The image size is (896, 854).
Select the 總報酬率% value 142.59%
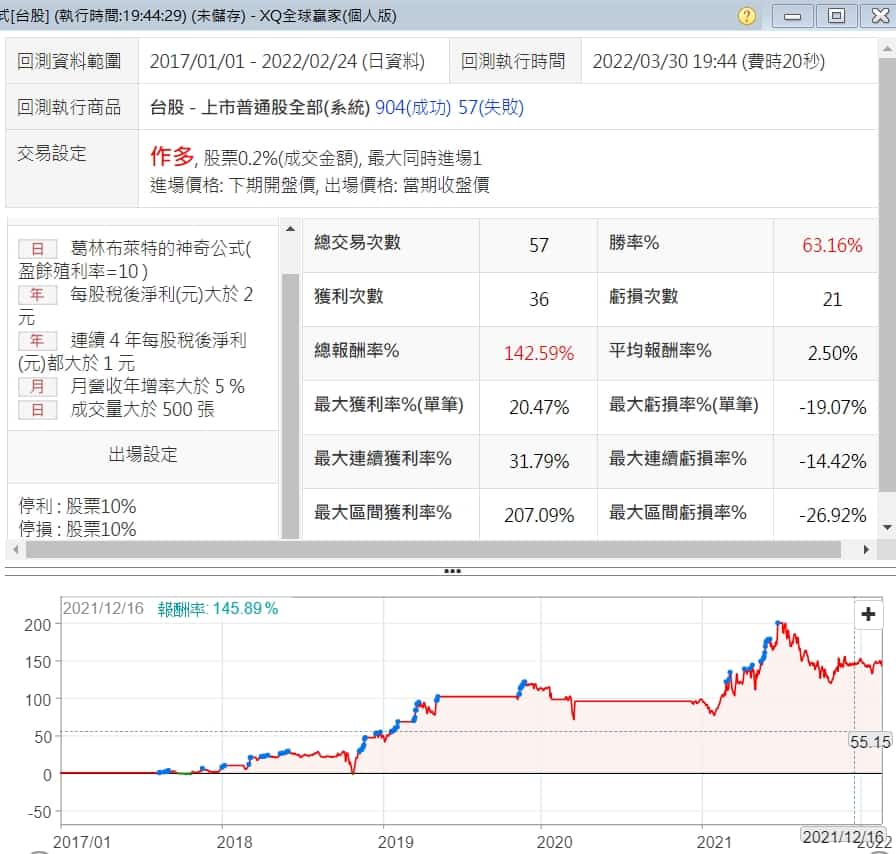coord(539,353)
